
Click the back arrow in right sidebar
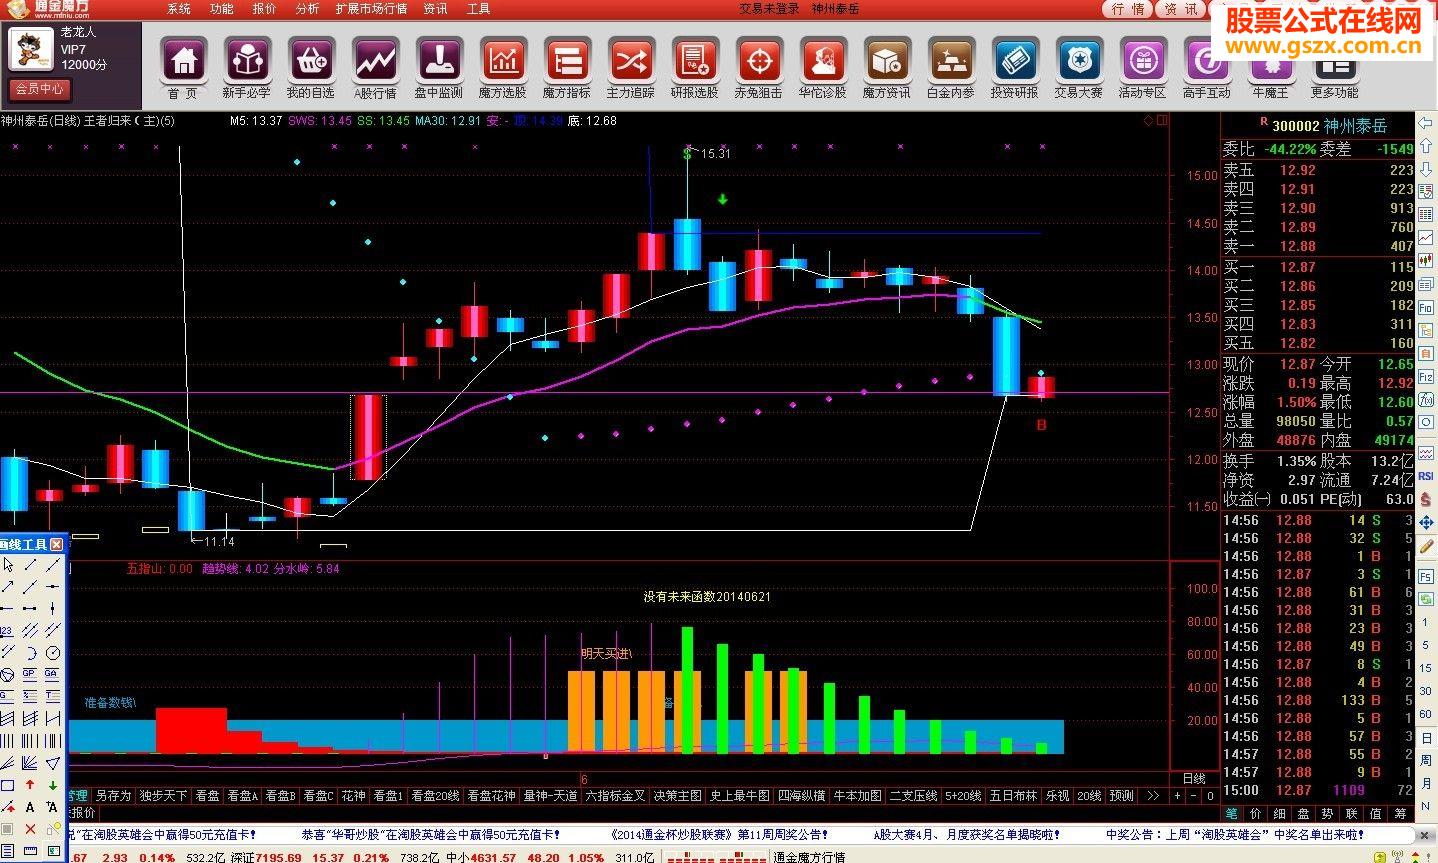[x=1425, y=123]
